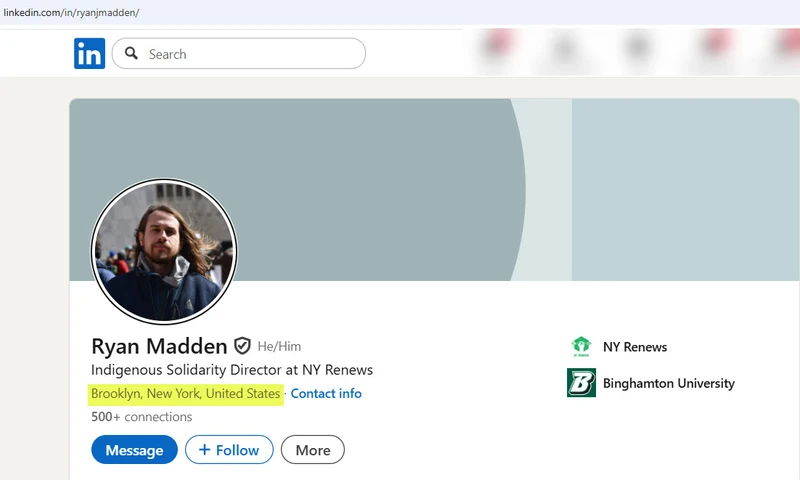Click the Ryan Madden name heading
Image resolution: width=800 pixels, height=480 pixels.
[158, 346]
